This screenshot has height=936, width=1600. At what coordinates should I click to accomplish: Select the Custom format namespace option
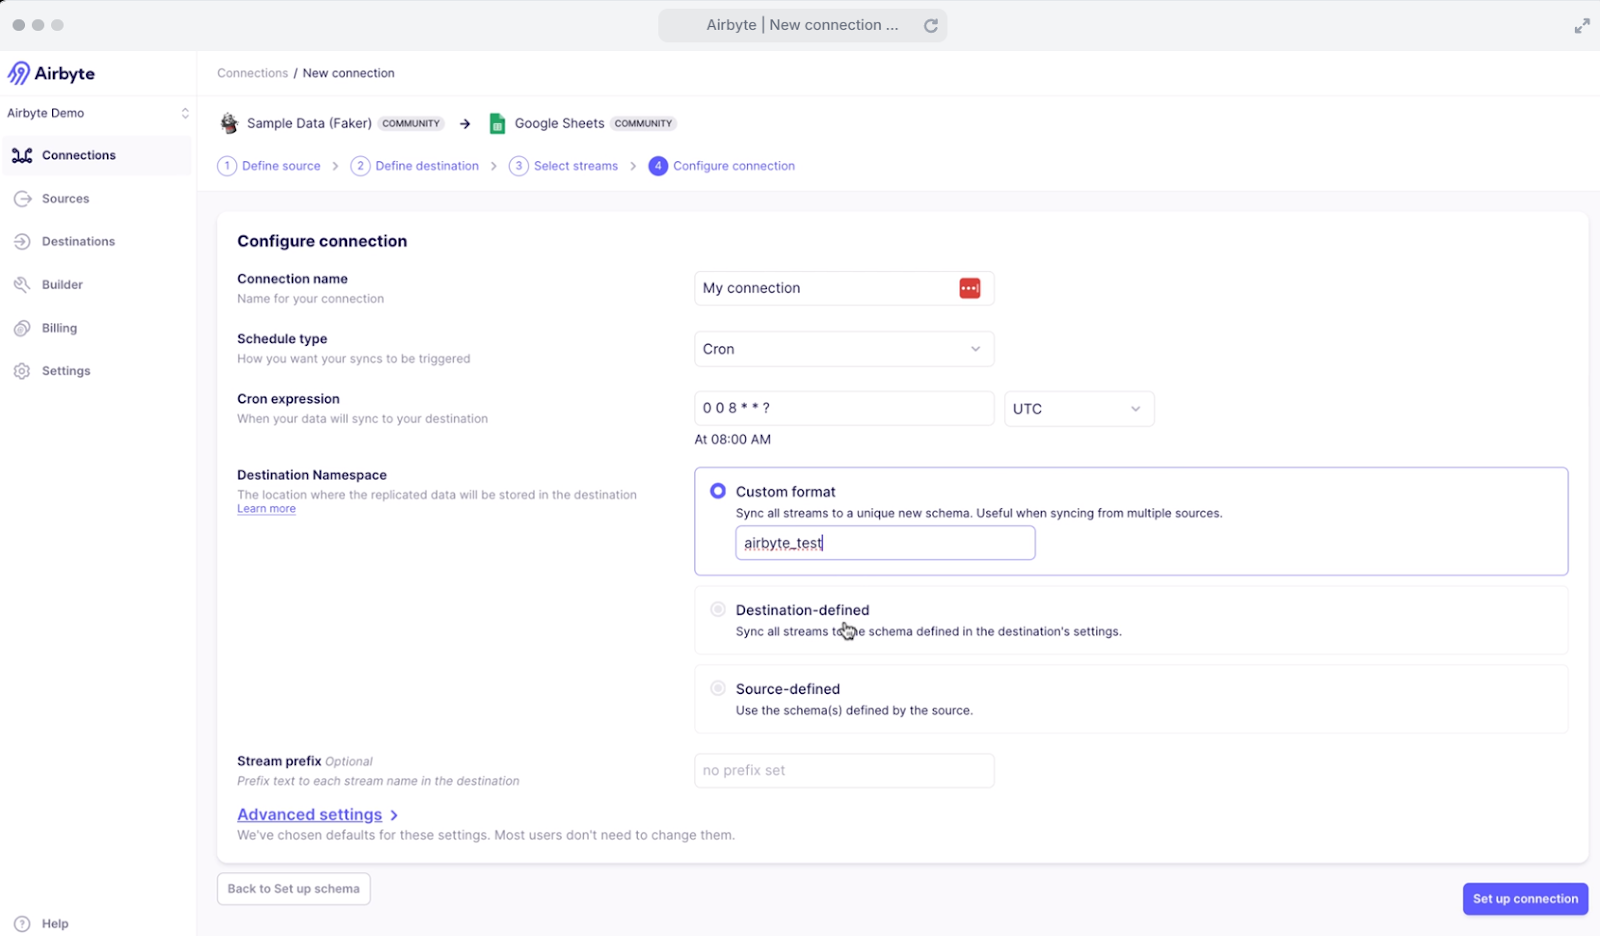click(x=717, y=491)
